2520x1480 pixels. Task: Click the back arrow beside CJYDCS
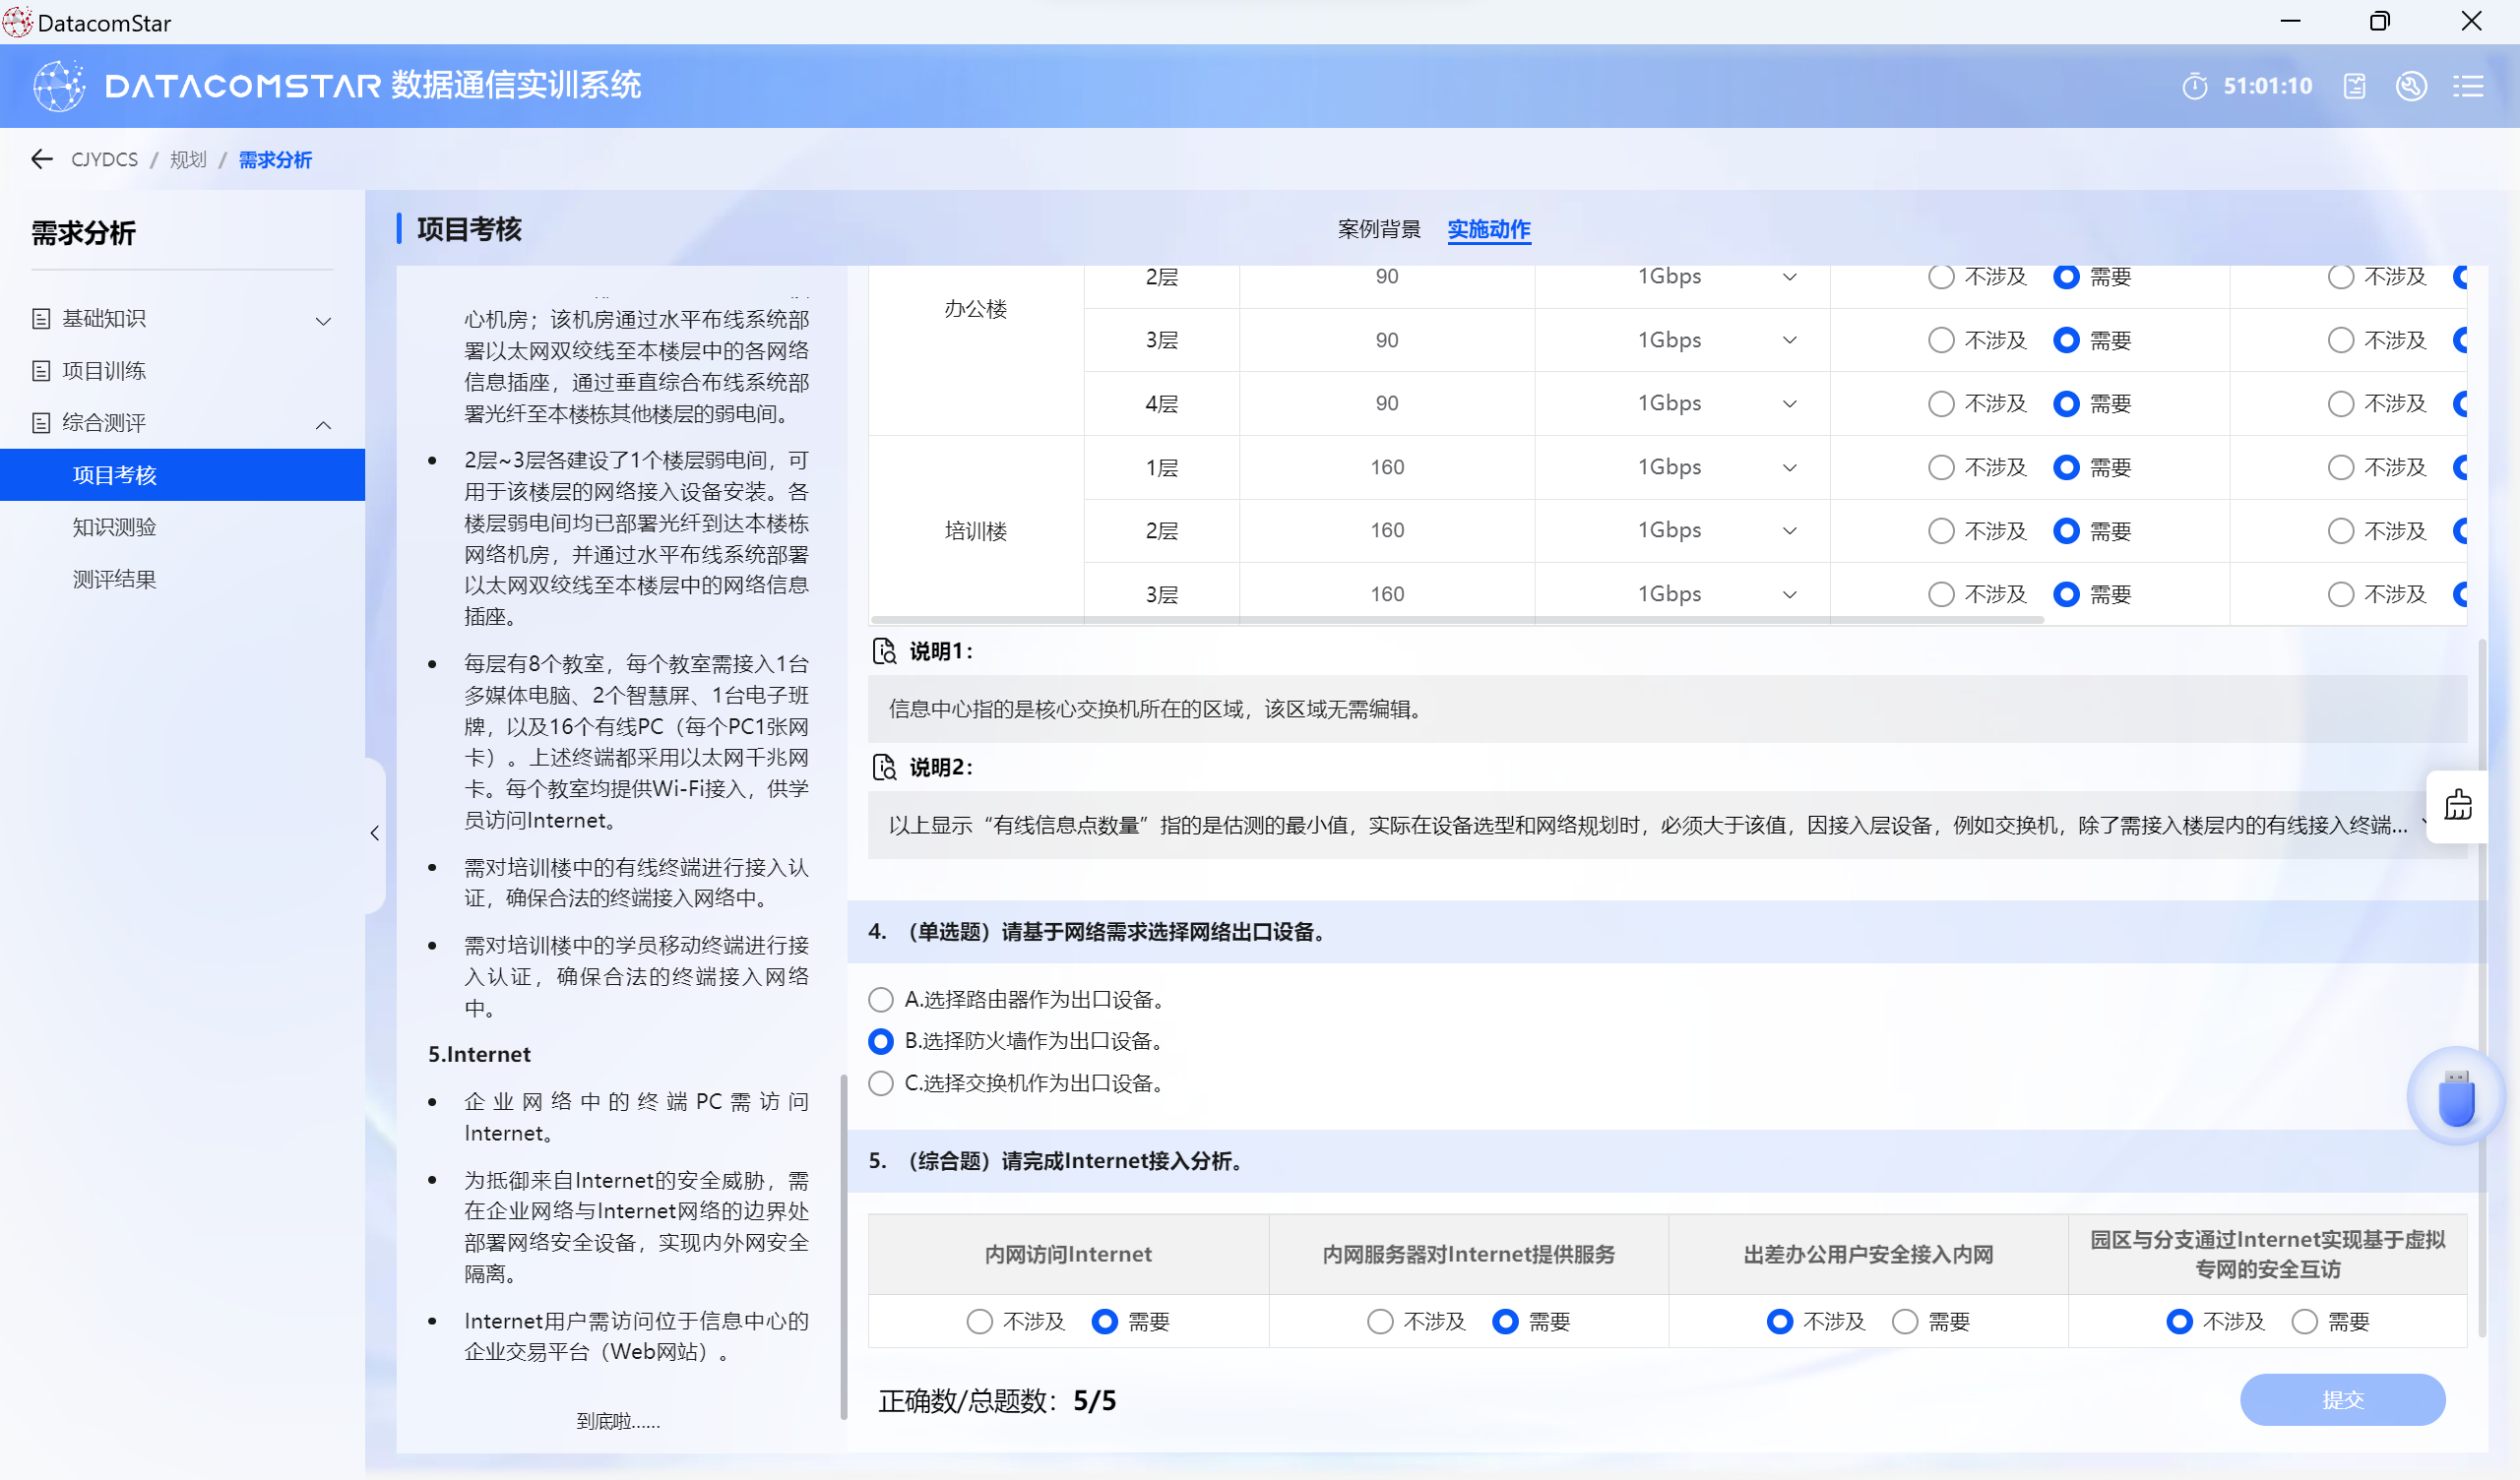pyautogui.click(x=41, y=159)
